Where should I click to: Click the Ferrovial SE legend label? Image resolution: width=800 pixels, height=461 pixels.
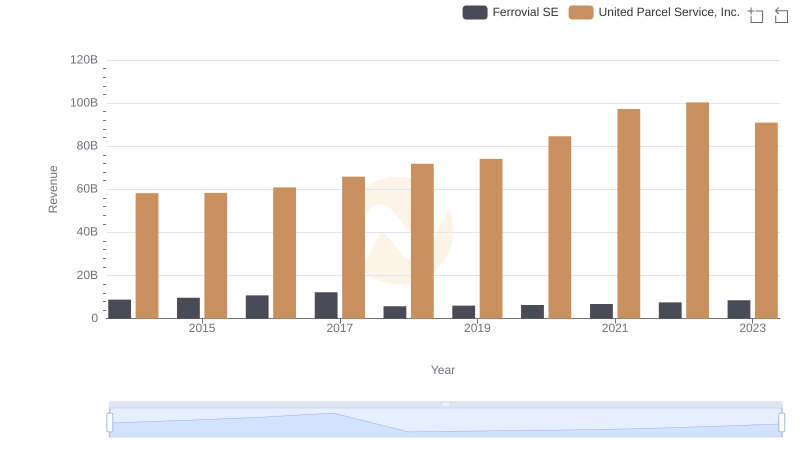[526, 12]
